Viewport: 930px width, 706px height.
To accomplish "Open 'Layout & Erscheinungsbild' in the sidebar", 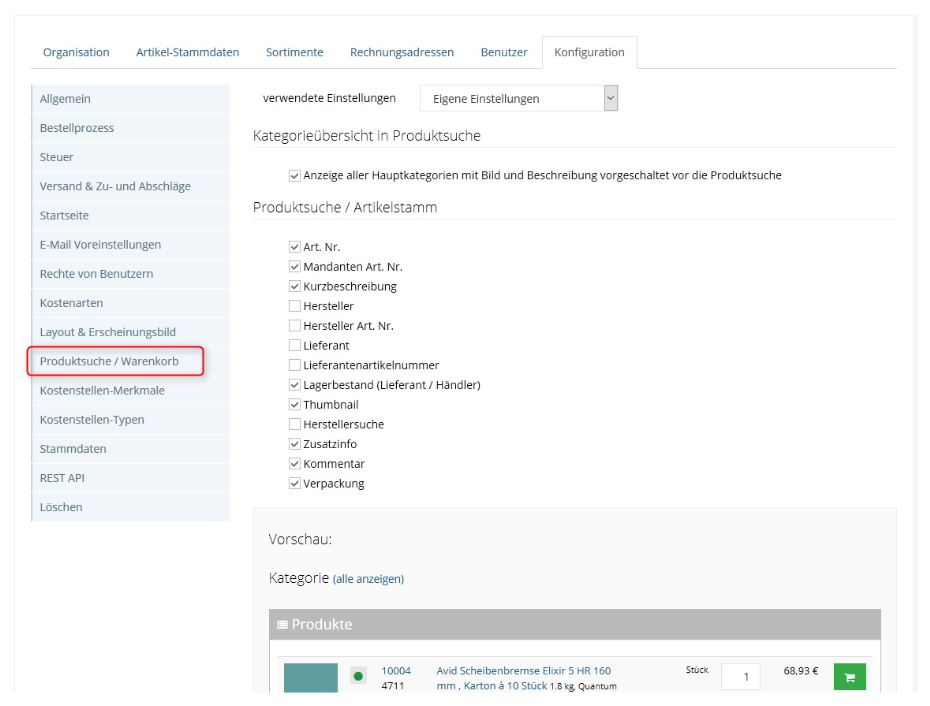I will (x=107, y=332).
